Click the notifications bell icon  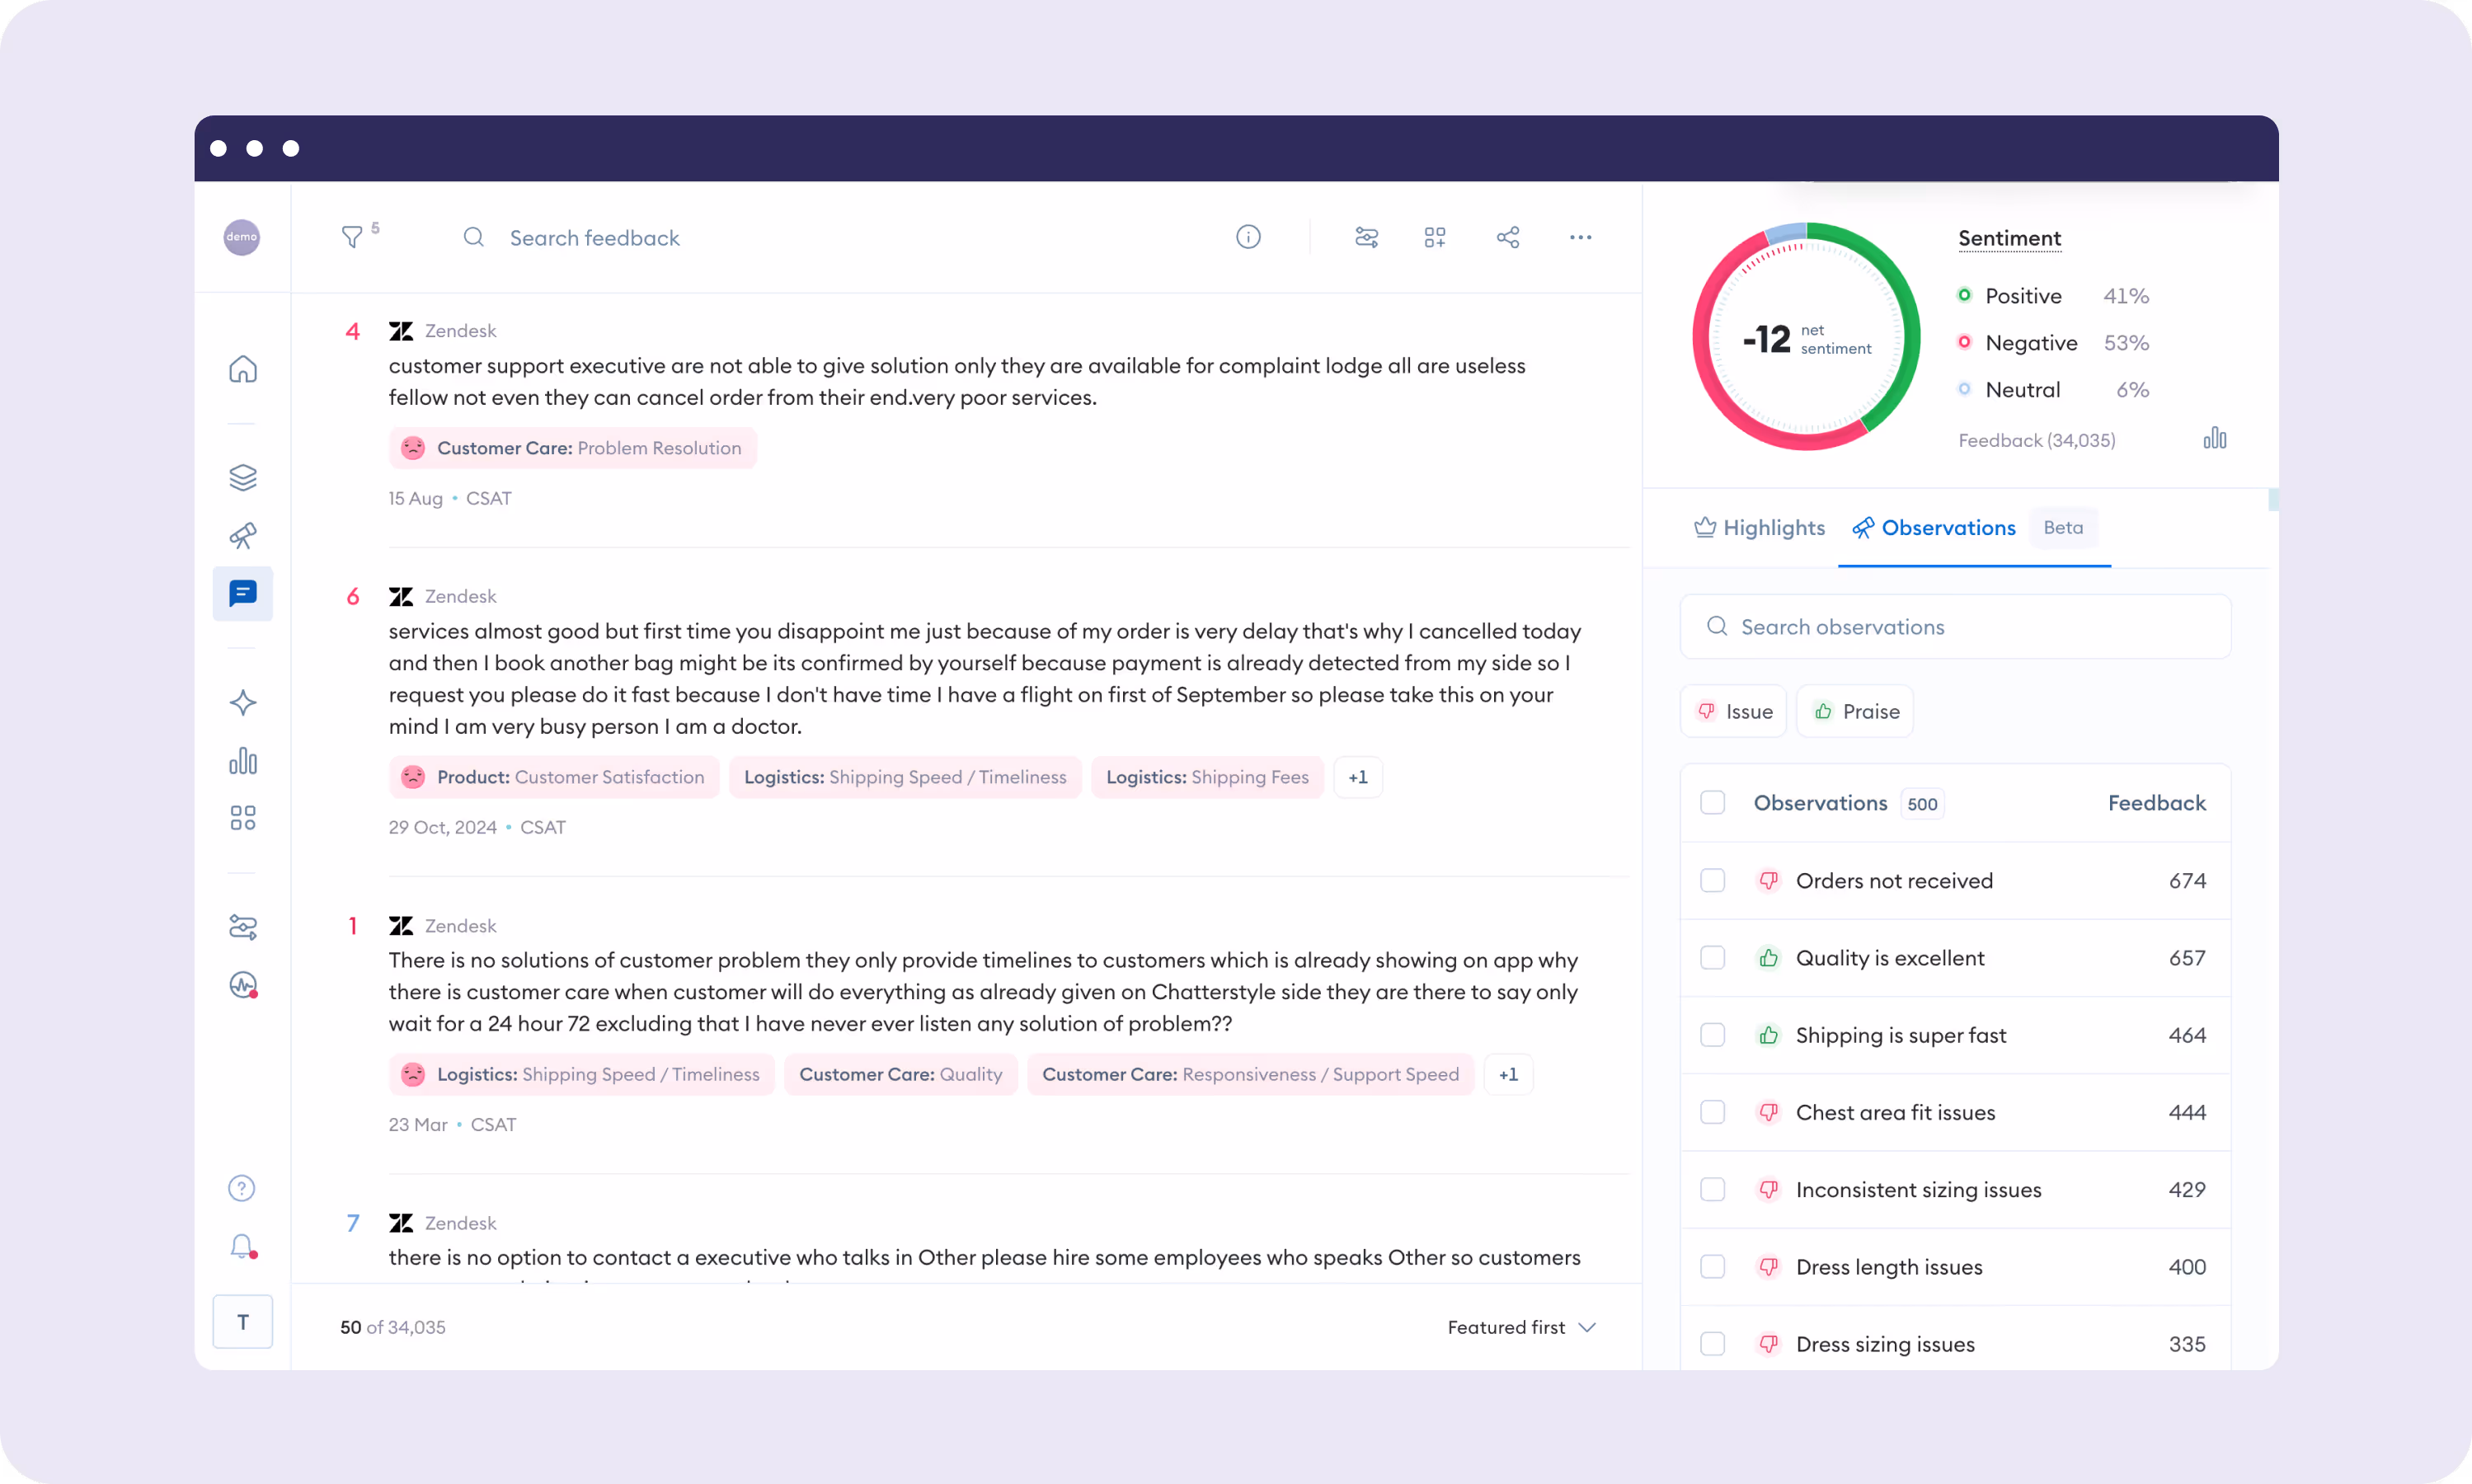242,1246
